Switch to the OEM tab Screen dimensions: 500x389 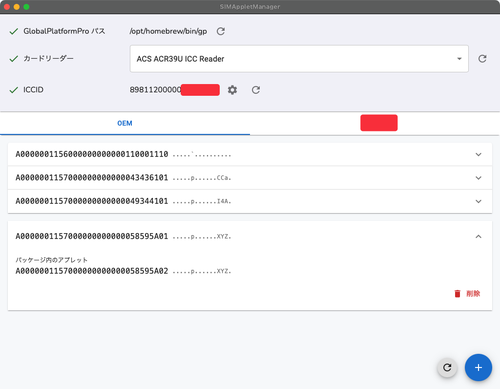point(125,123)
